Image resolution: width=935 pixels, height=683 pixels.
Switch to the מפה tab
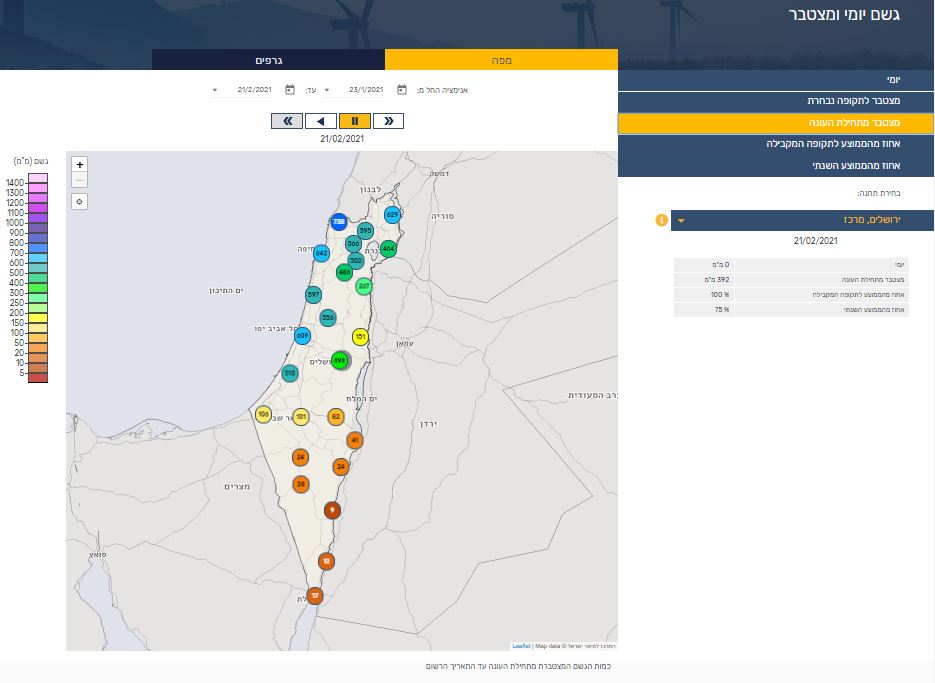coord(500,59)
